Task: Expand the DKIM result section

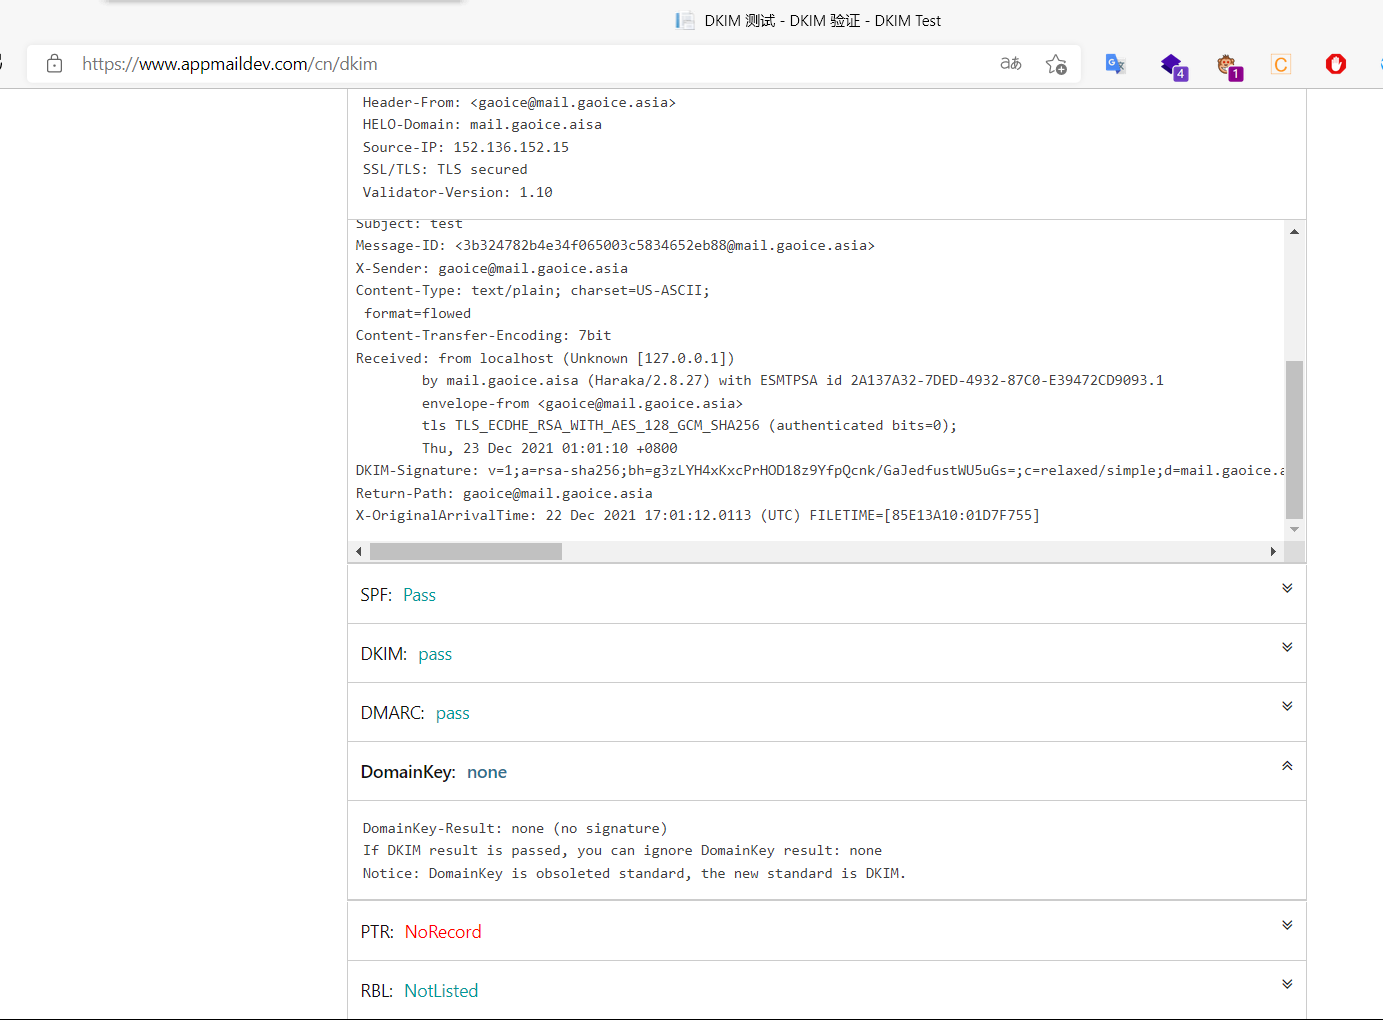Action: click(1287, 647)
